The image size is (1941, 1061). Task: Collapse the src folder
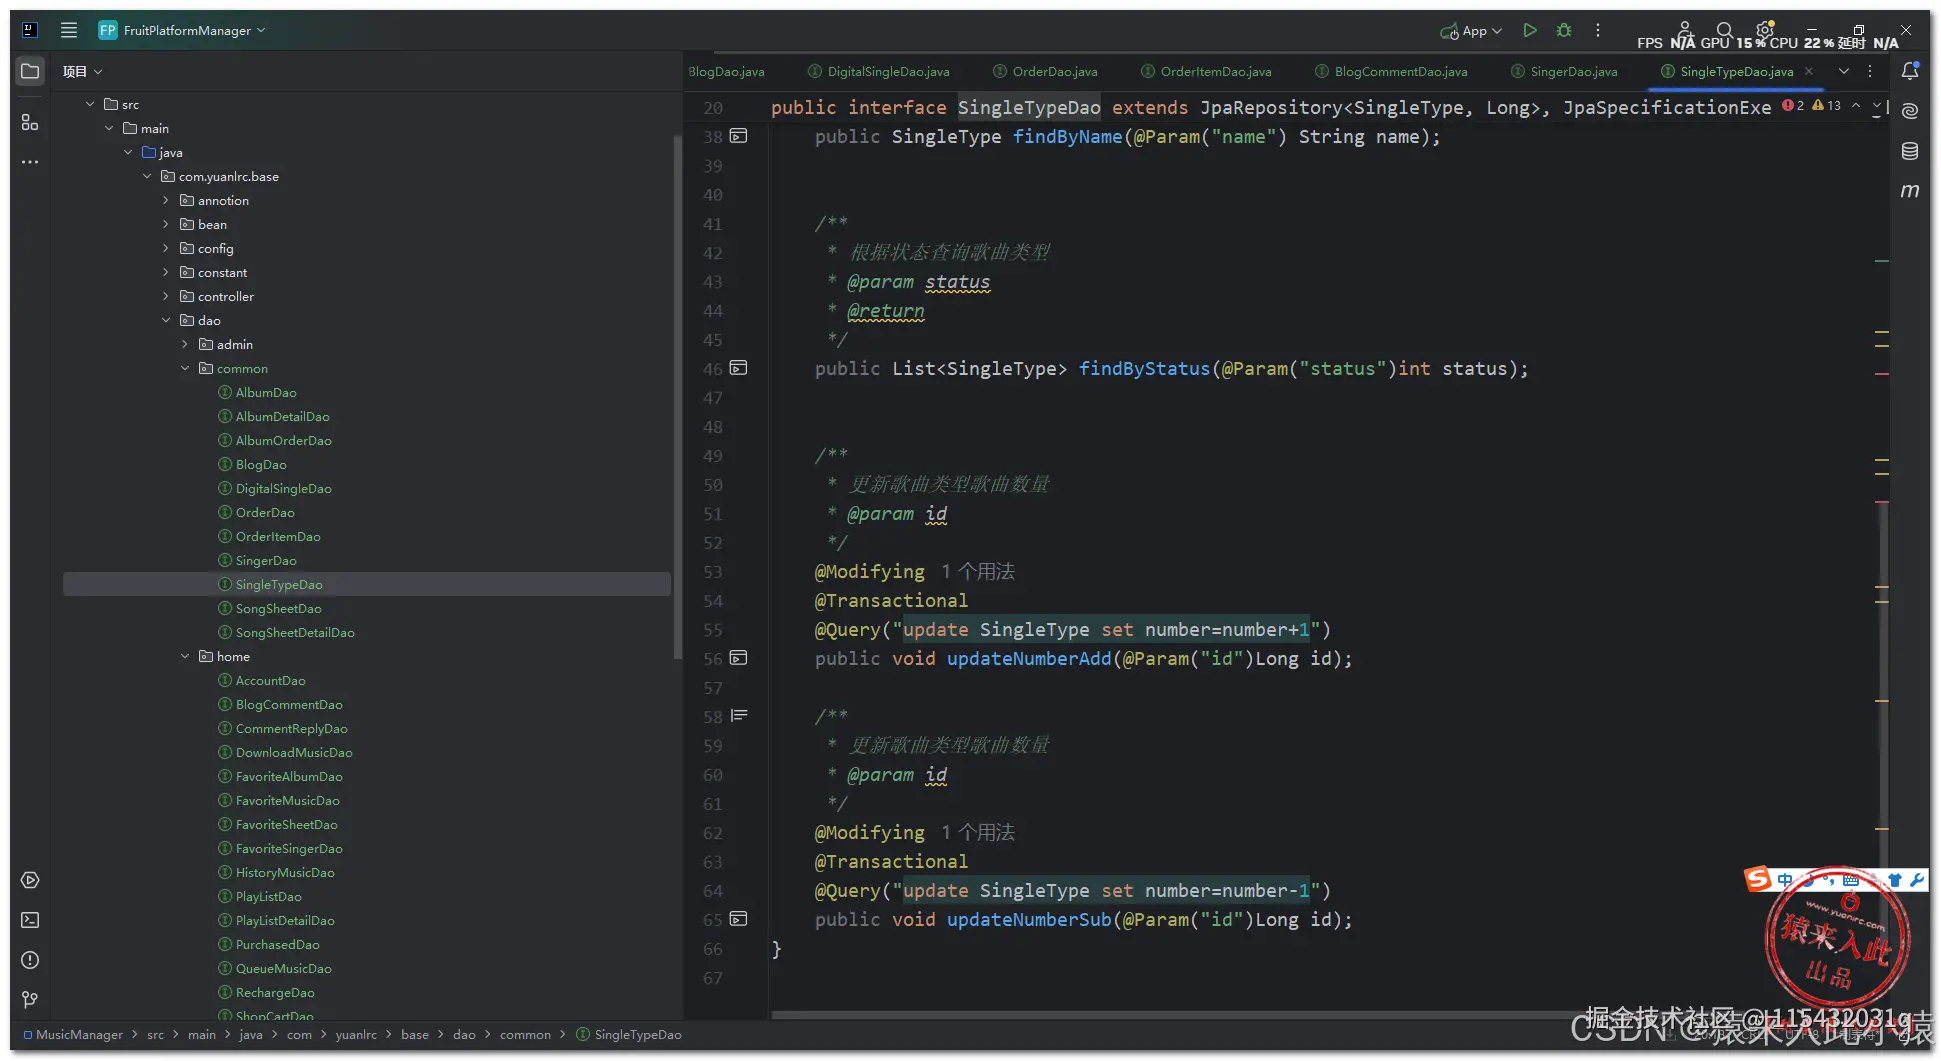click(90, 104)
